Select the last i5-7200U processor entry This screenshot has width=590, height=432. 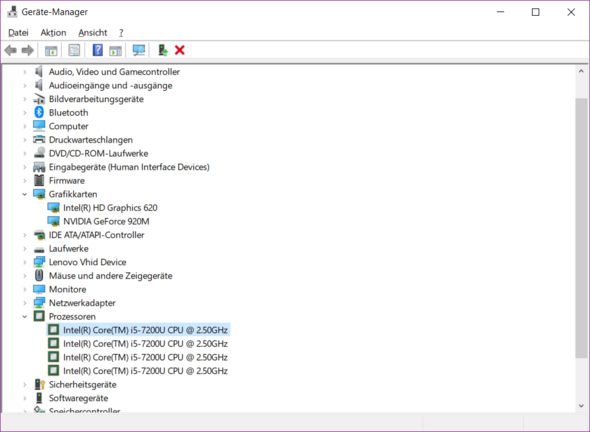[x=145, y=371]
